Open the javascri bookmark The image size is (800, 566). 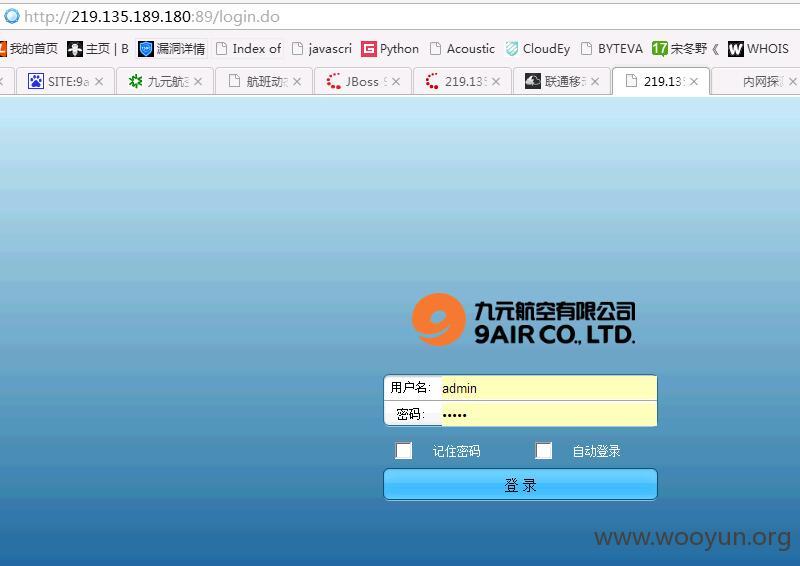coord(322,48)
